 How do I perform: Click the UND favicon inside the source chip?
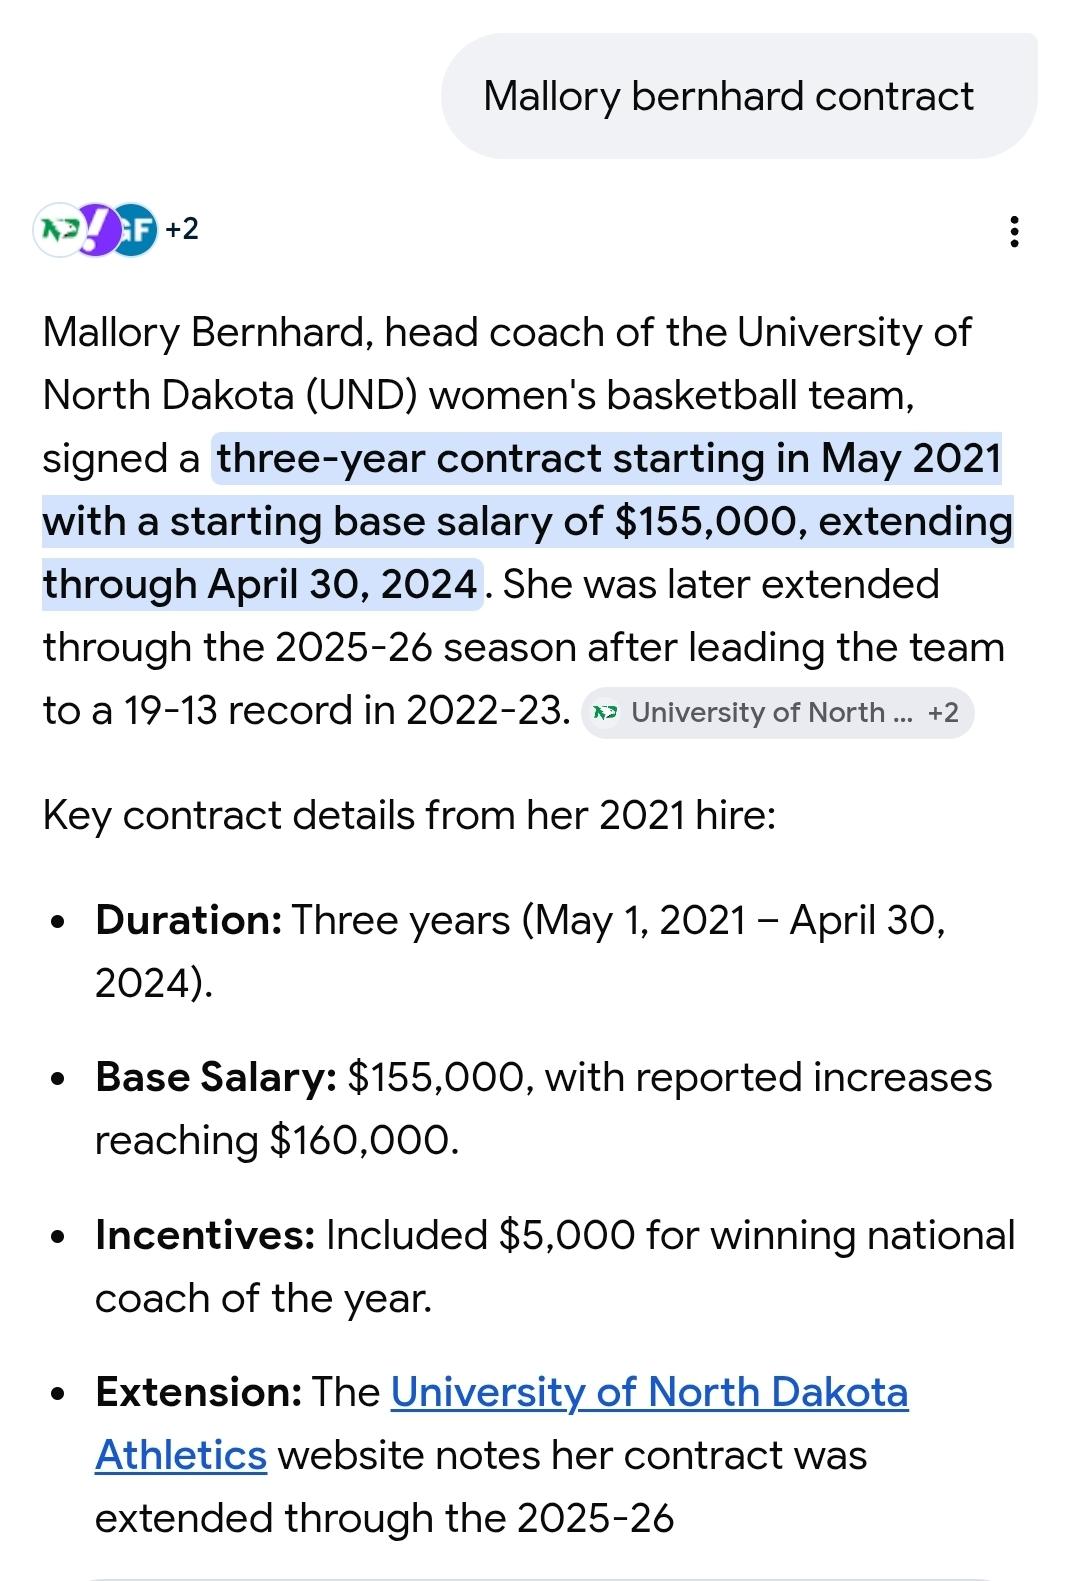point(605,712)
